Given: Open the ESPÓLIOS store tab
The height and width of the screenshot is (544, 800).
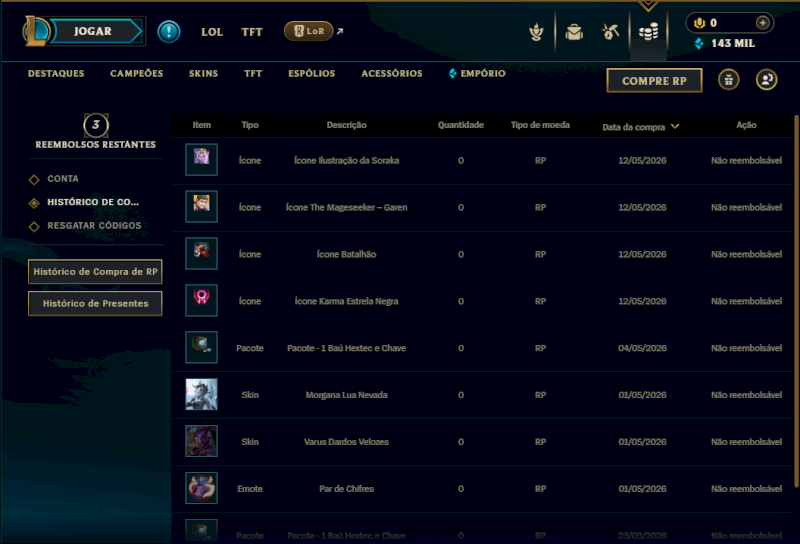Looking at the screenshot, I should pyautogui.click(x=312, y=73).
